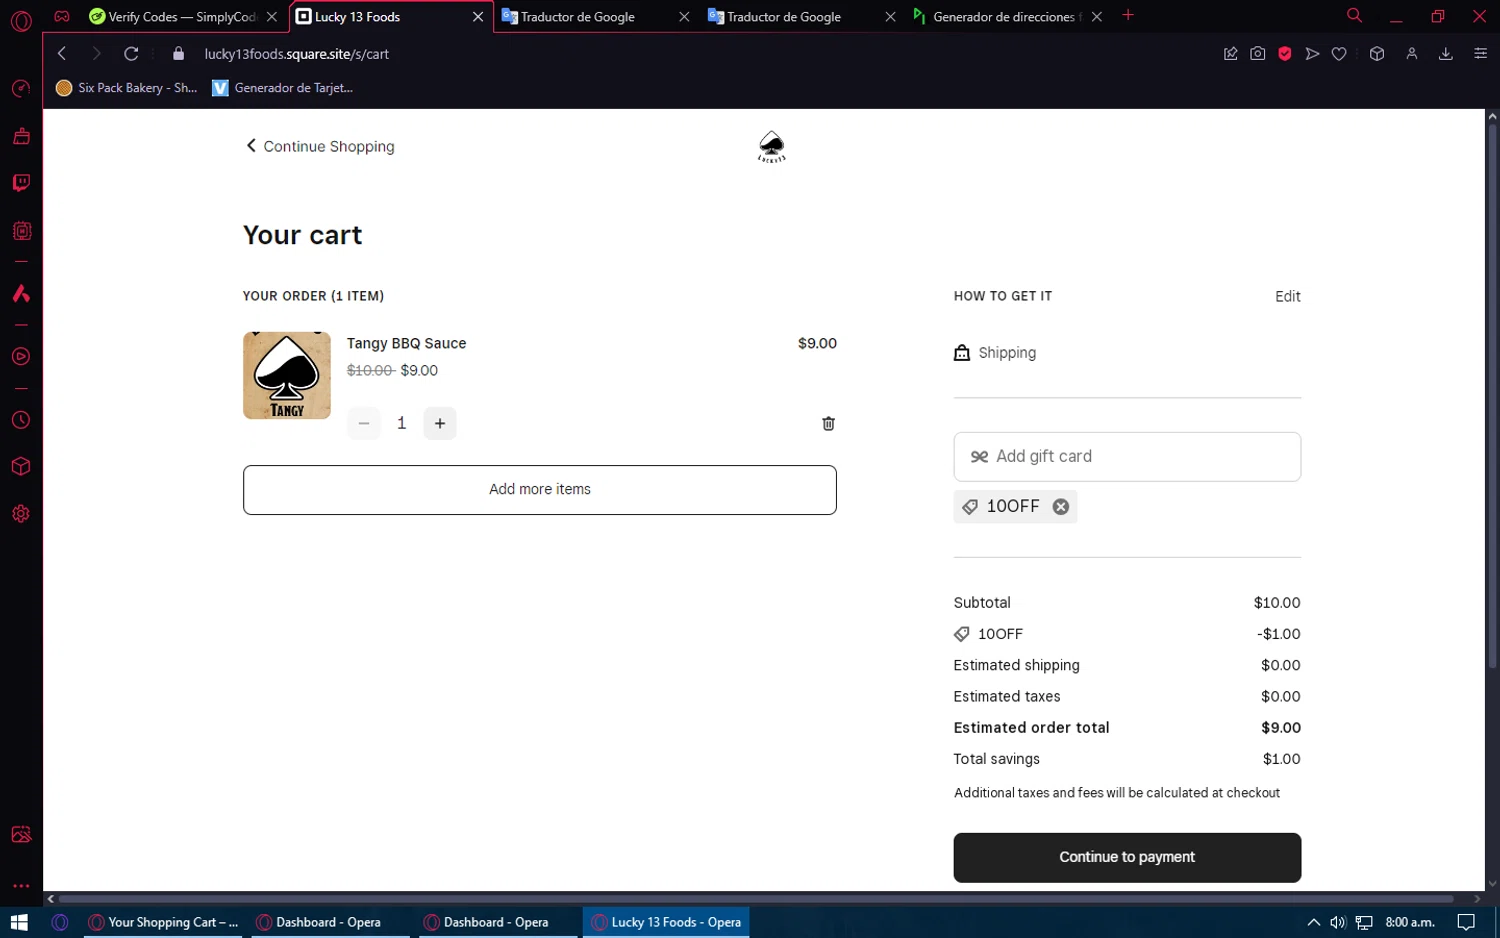Open the network icon in the tray
Image resolution: width=1500 pixels, height=938 pixels.
click(x=1364, y=922)
